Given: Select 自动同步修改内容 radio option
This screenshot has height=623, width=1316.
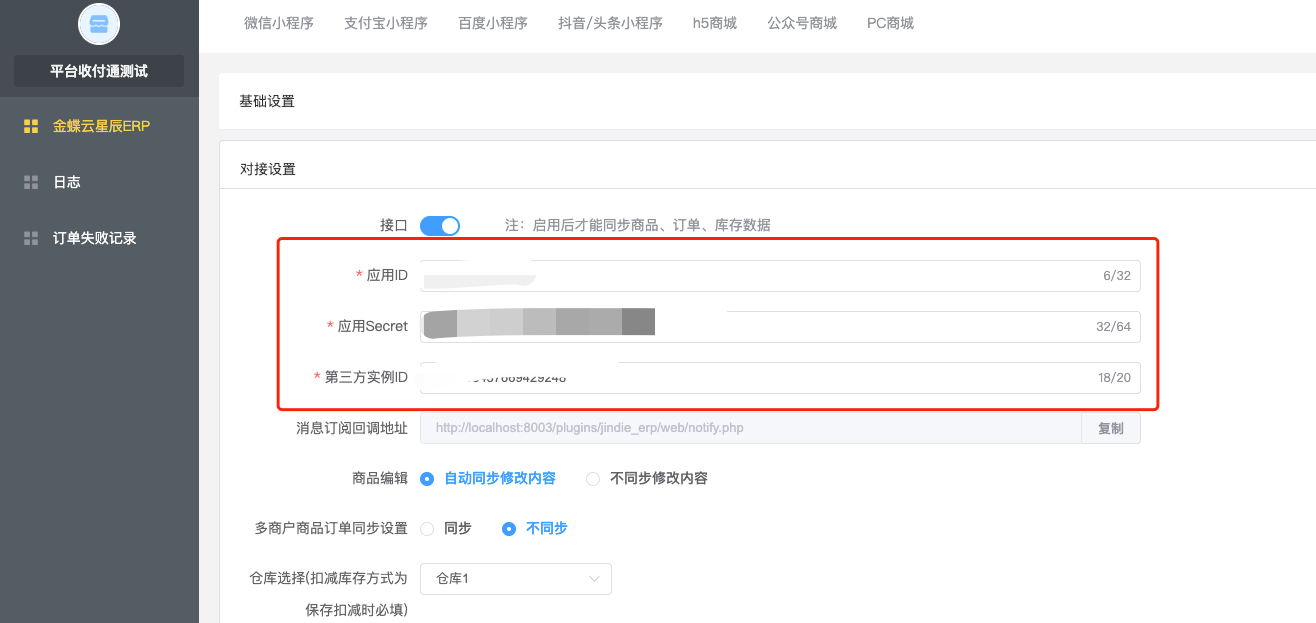Looking at the screenshot, I should pos(427,479).
